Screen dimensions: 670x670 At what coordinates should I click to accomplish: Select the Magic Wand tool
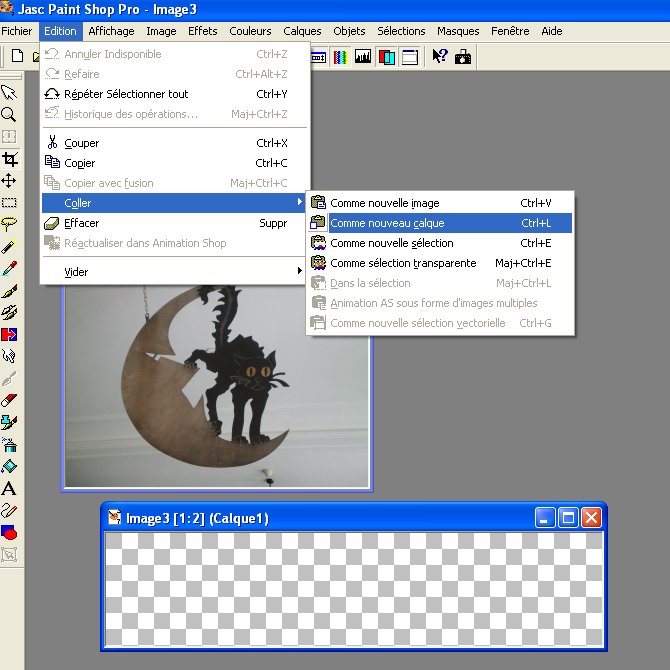[x=9, y=247]
